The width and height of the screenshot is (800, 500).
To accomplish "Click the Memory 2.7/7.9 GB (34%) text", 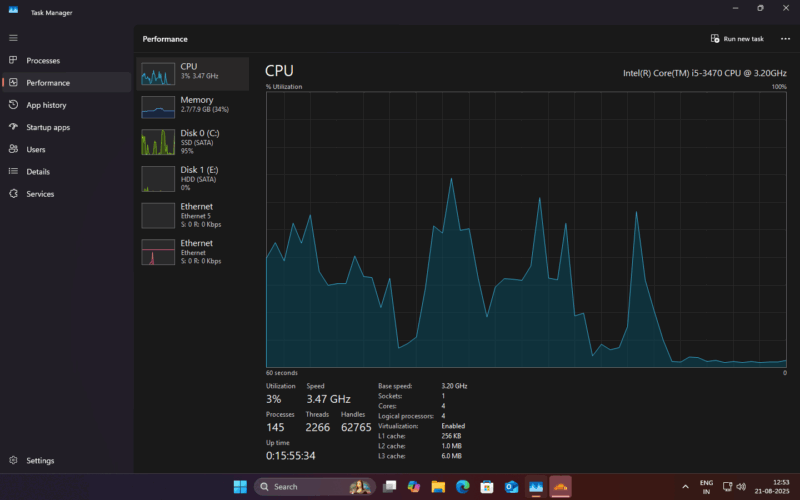I will 205,109.
